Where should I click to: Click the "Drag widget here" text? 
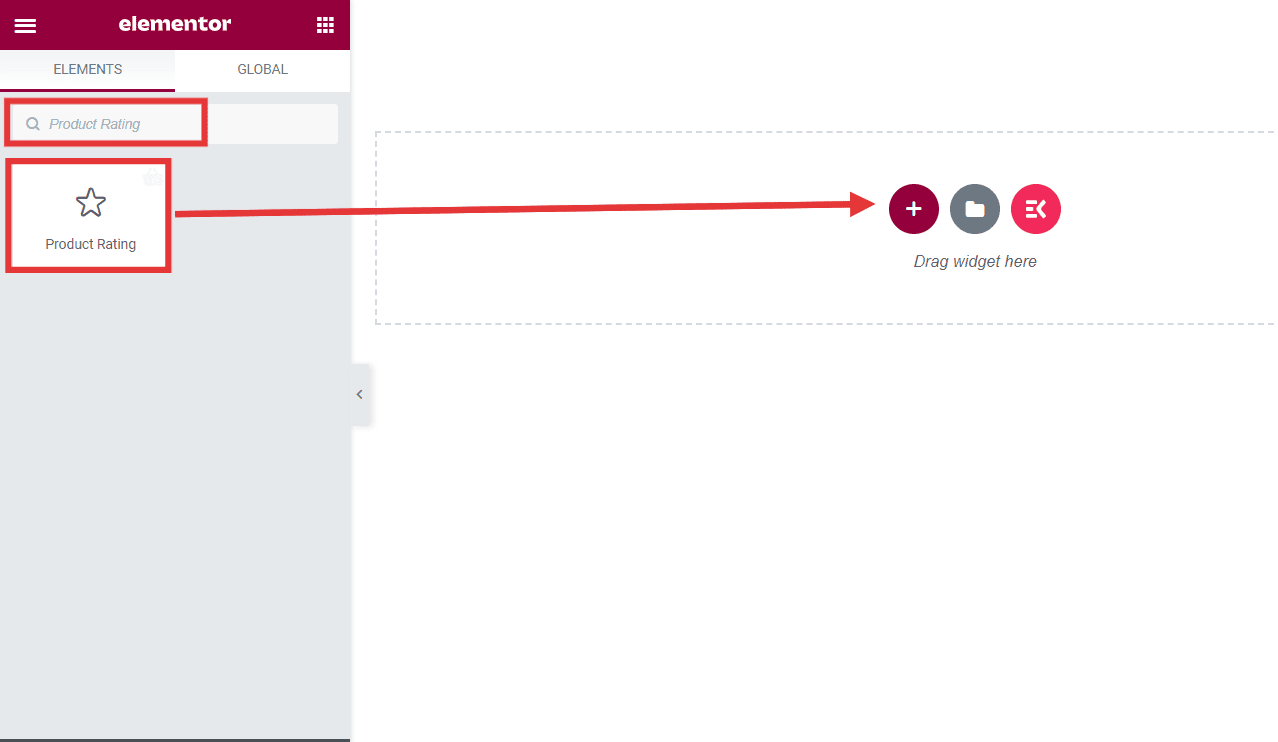point(975,262)
